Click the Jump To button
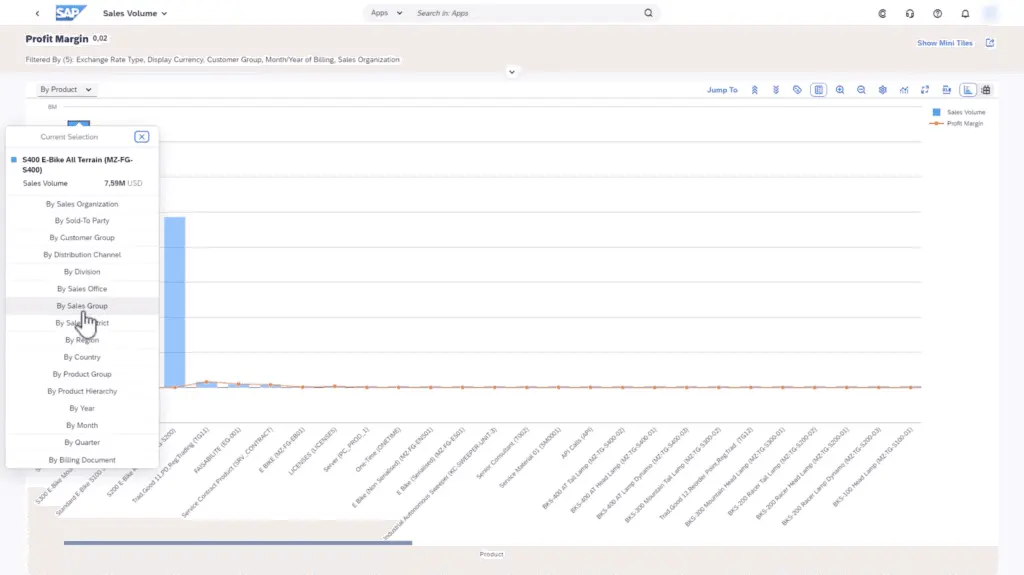This screenshot has height=575, width=1024. pos(722,90)
